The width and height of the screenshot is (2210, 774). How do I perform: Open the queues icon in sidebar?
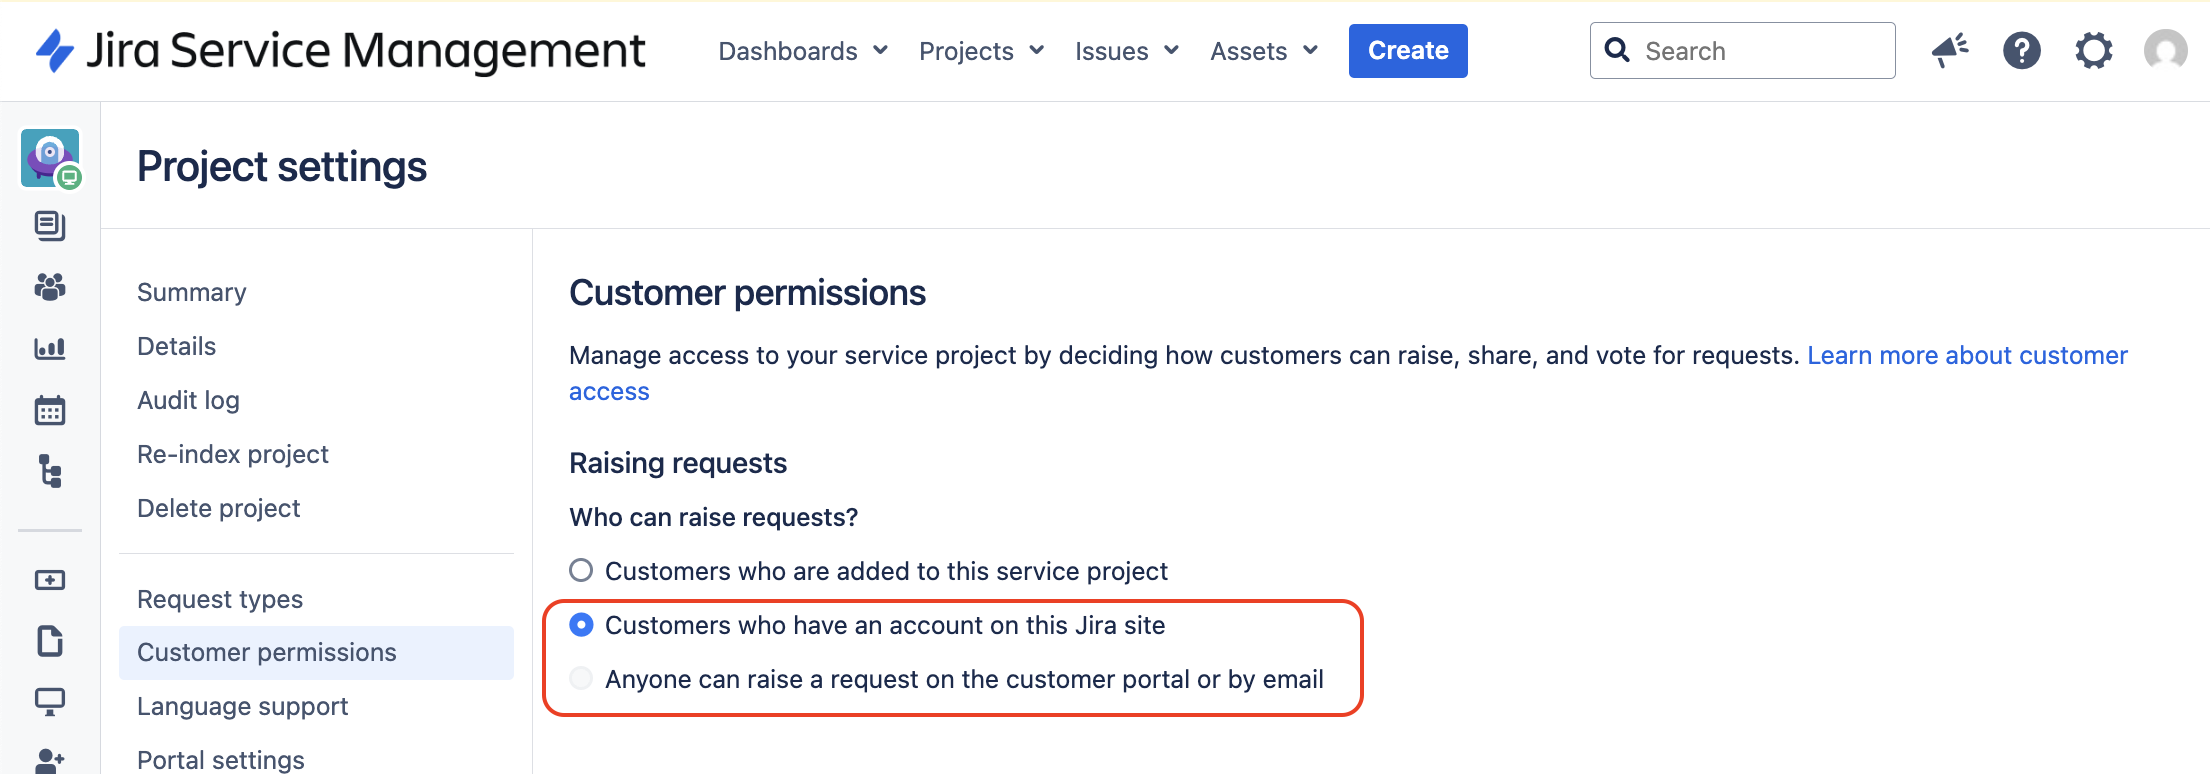tap(50, 226)
